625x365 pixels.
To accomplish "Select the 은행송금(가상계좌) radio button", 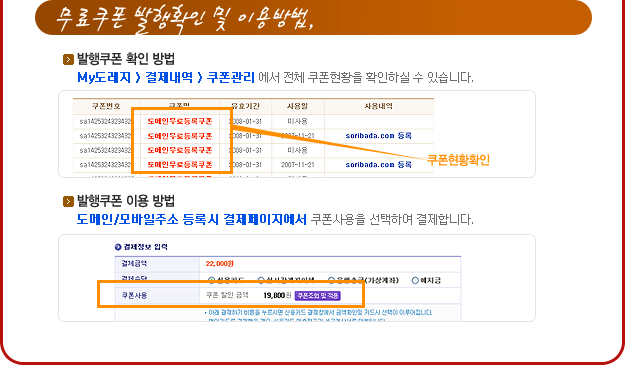I will click(331, 281).
